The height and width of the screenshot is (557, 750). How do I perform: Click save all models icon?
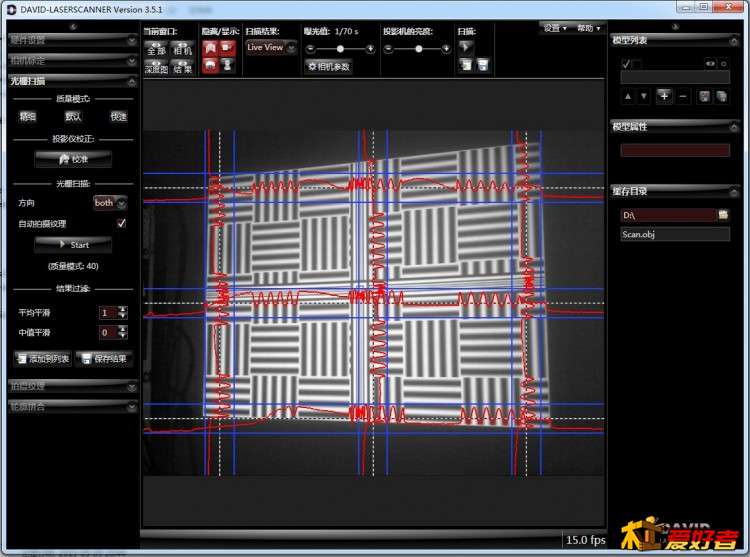(721, 97)
